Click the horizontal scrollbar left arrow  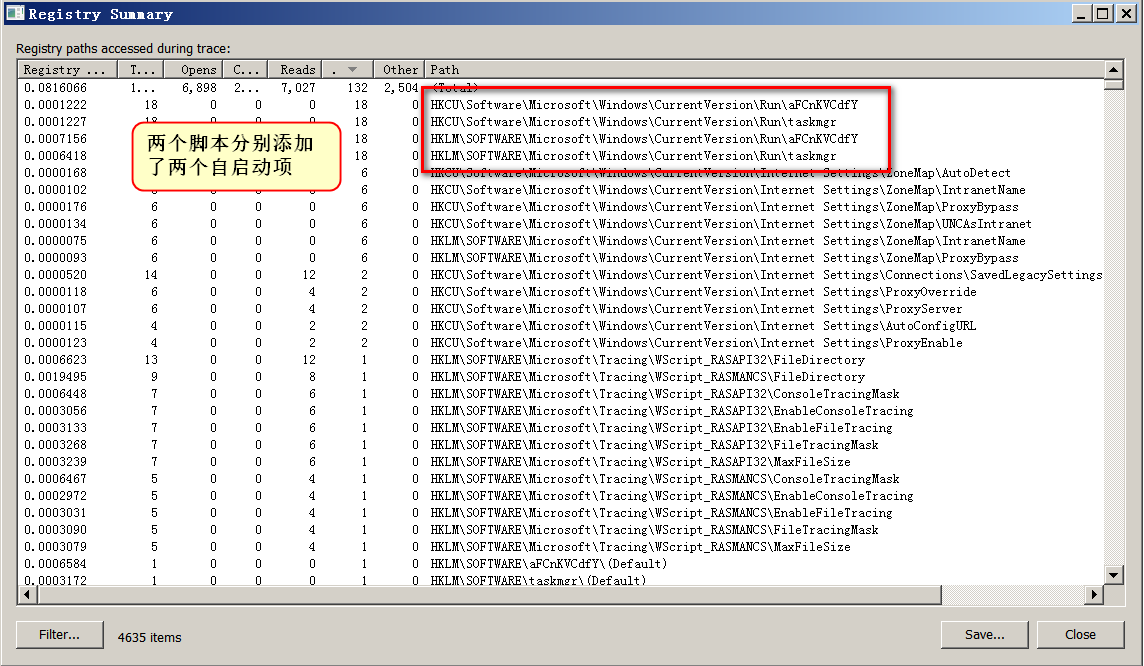click(28, 595)
